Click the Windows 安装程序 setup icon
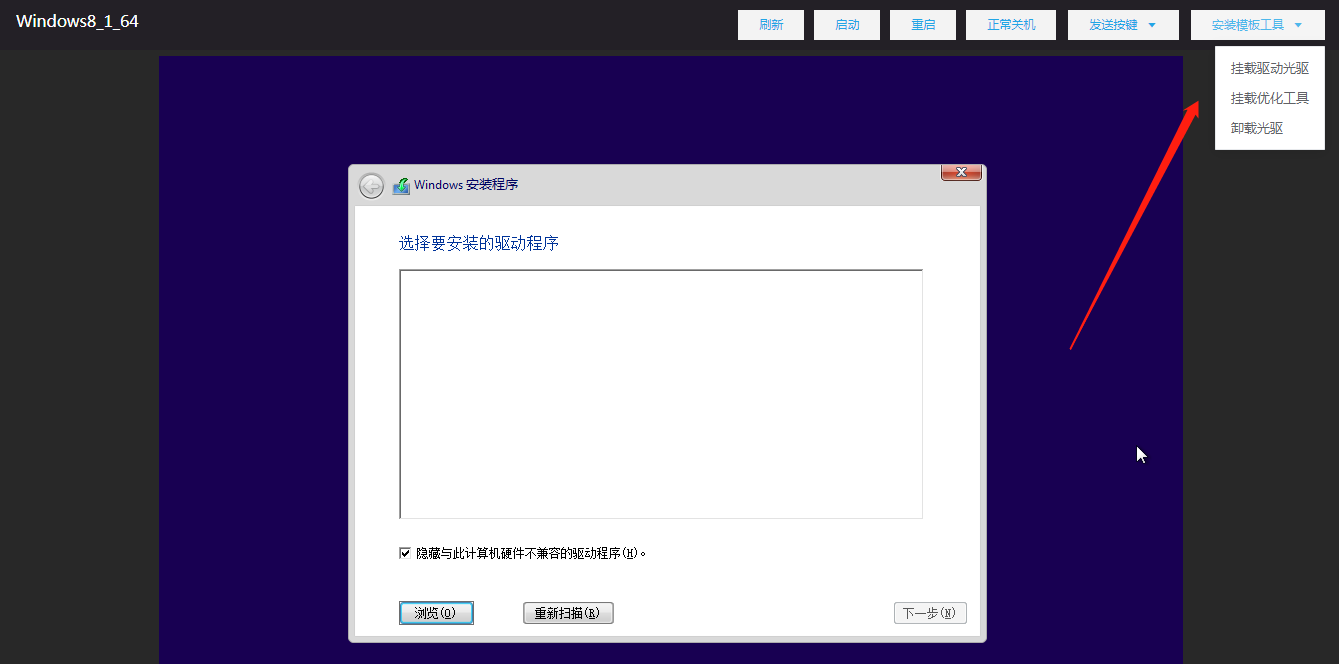The width and height of the screenshot is (1339, 664). [401, 185]
